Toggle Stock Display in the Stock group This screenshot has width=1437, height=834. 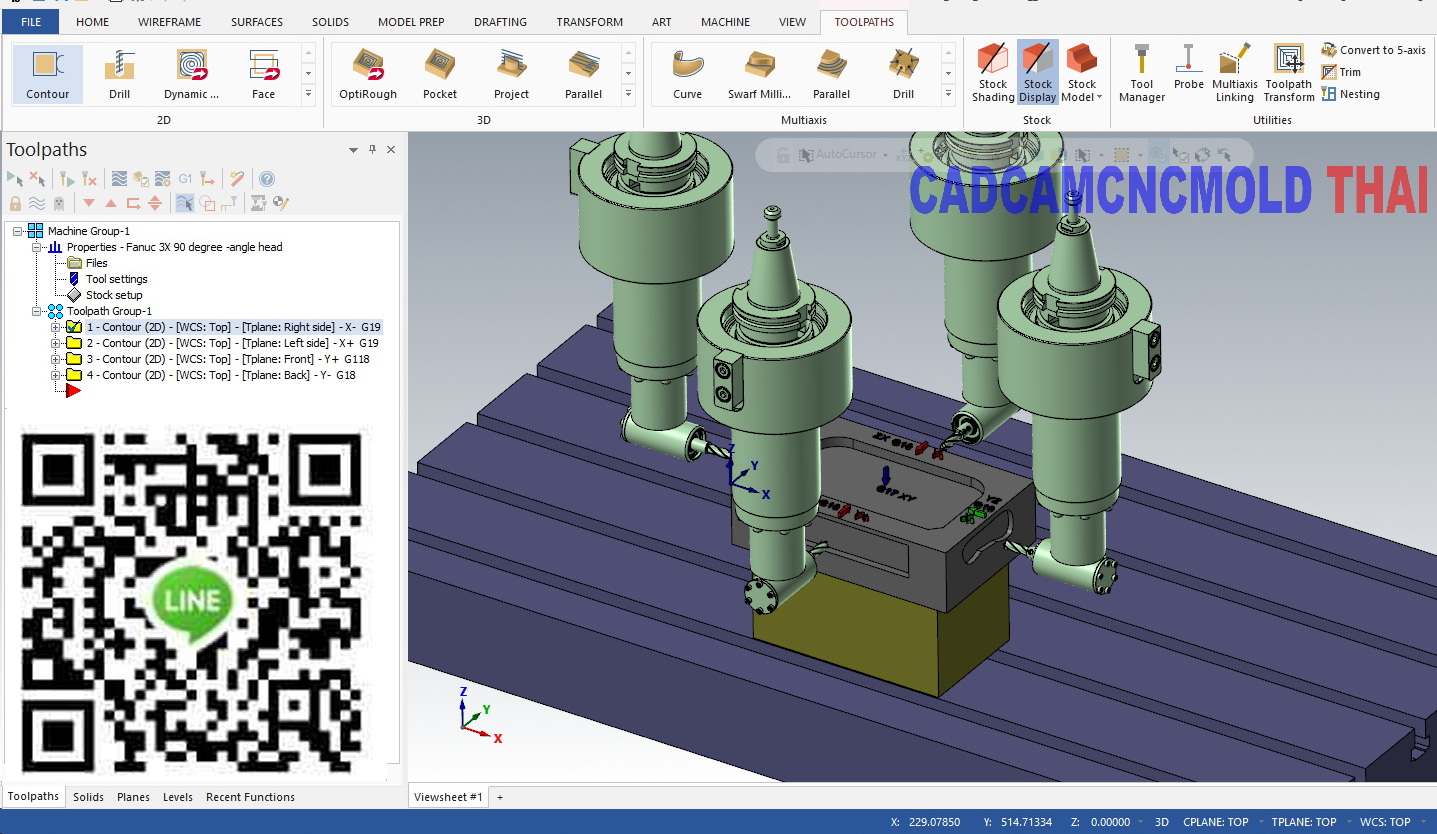point(1037,72)
